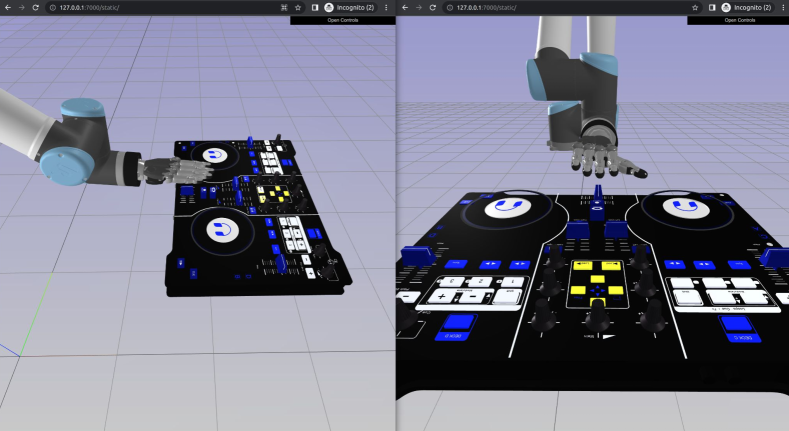
Task: Open the side panel in the right window
Action: [x=712, y=8]
